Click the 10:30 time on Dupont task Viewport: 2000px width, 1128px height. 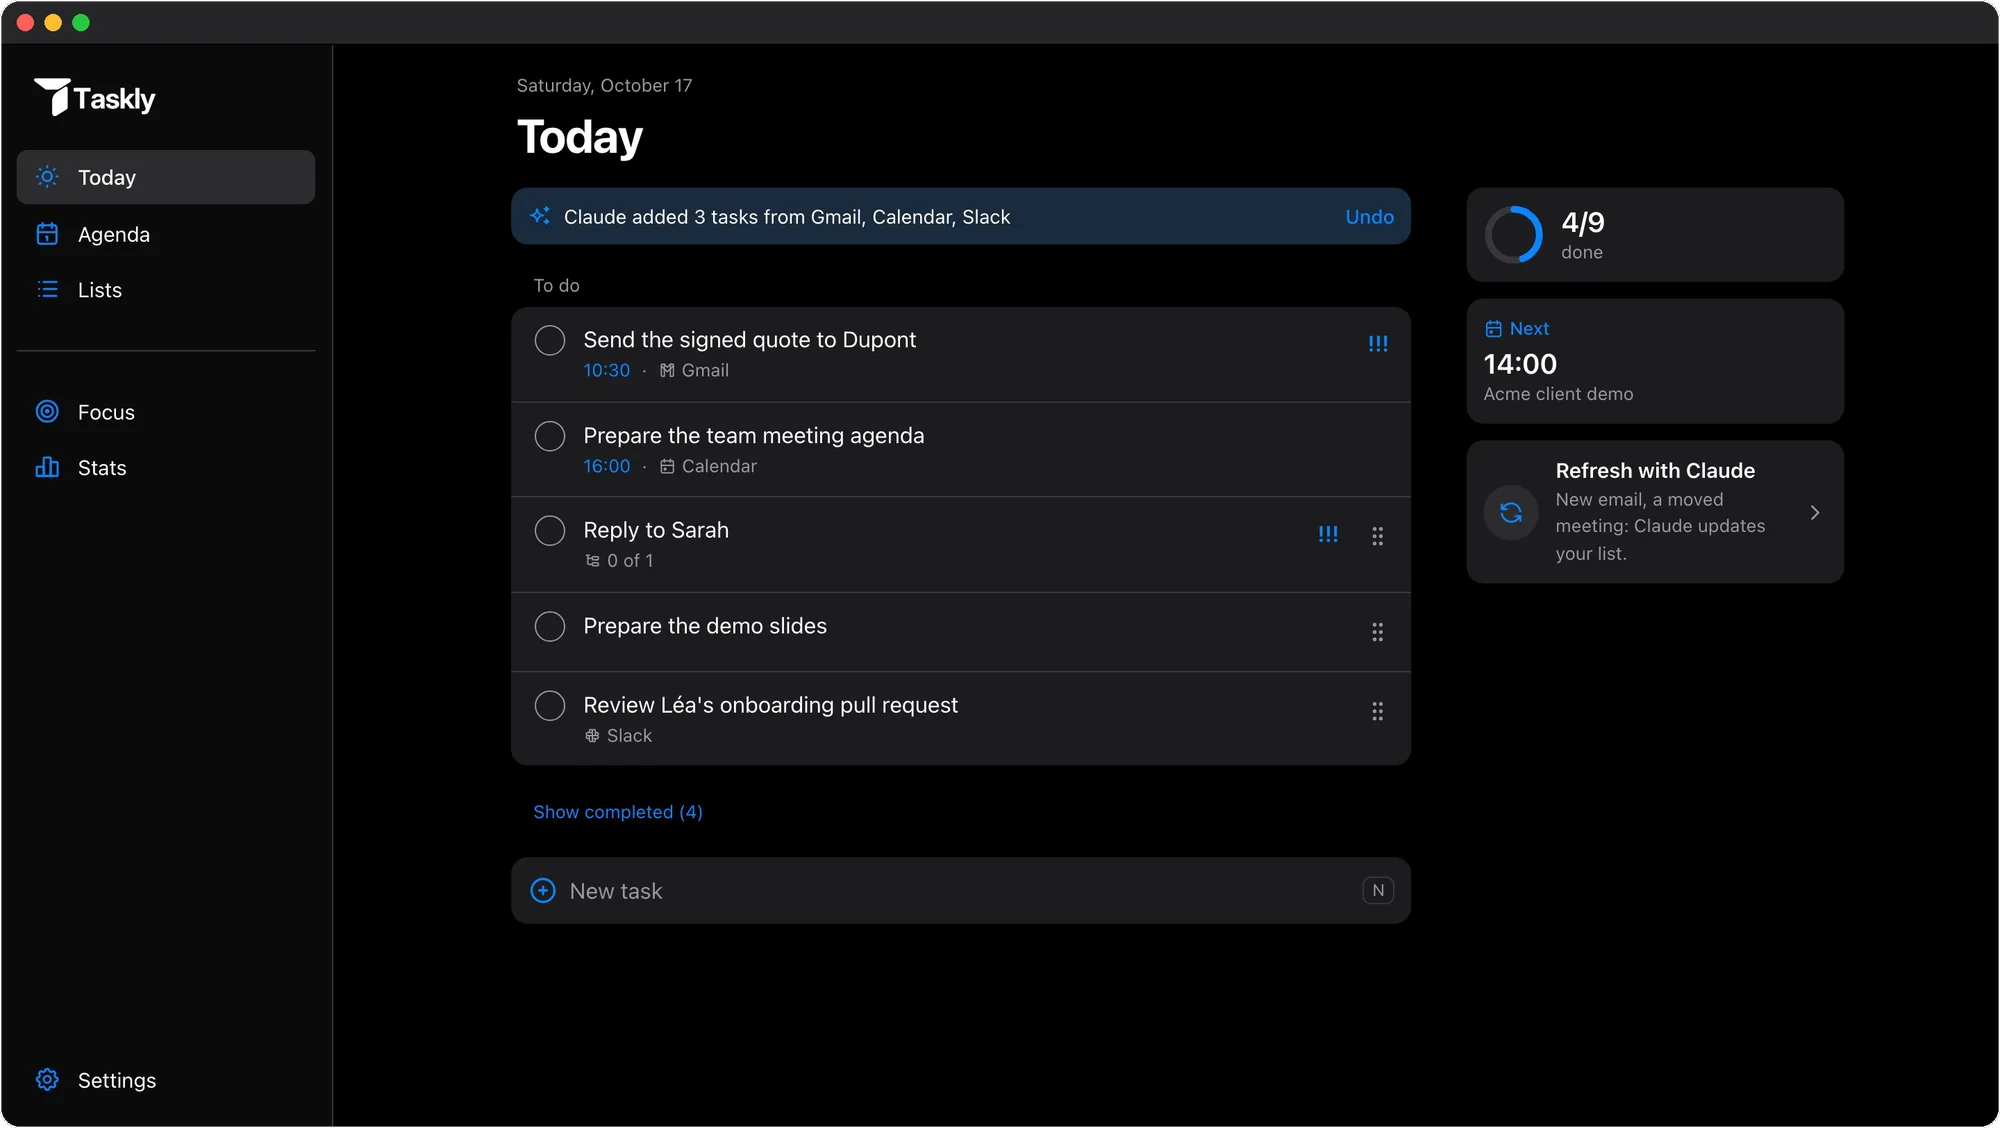click(607, 370)
